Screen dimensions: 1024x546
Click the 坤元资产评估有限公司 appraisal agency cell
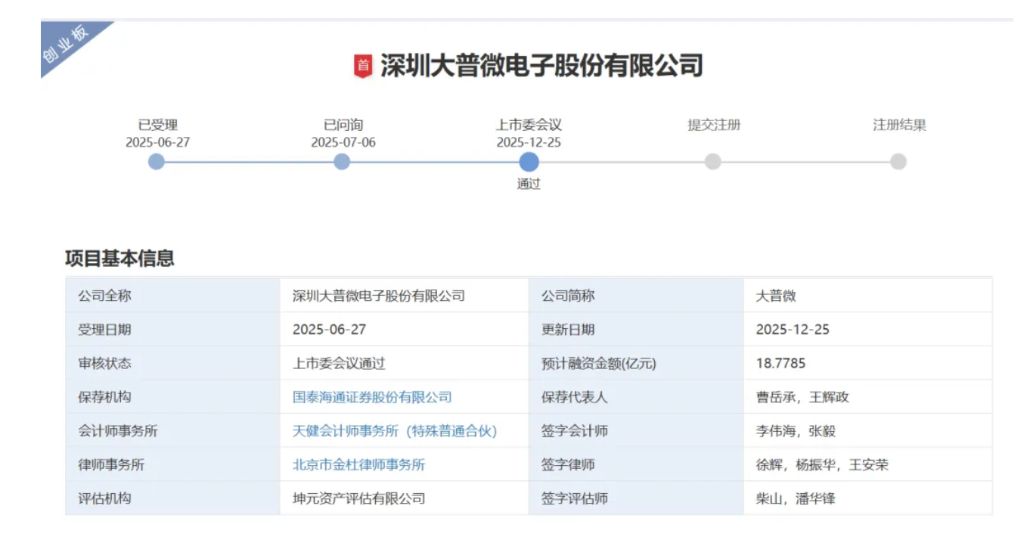point(358,498)
